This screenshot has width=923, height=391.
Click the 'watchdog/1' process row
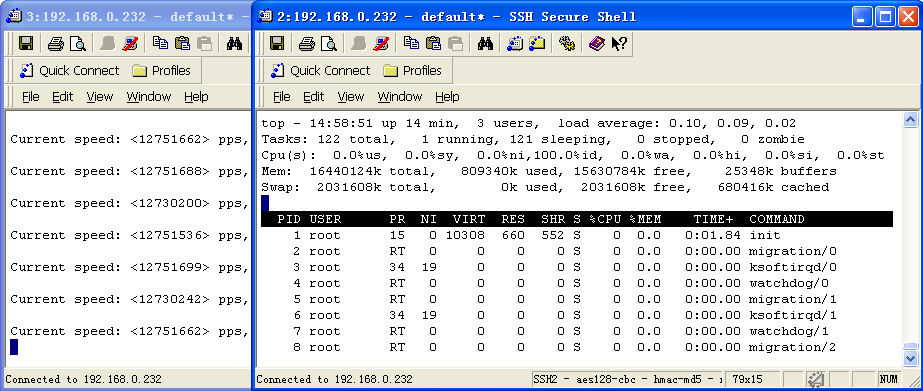577,331
